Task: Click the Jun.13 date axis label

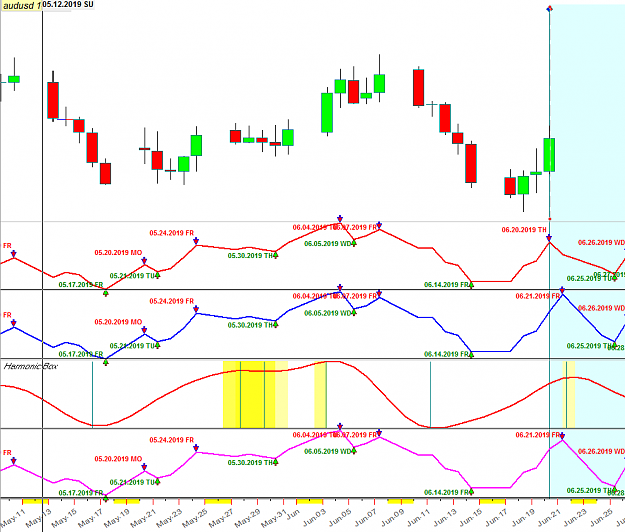Action: pyautogui.click(x=445, y=517)
